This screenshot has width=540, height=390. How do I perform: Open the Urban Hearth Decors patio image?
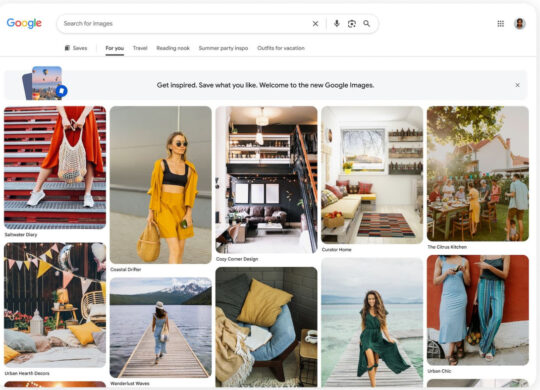click(55, 305)
